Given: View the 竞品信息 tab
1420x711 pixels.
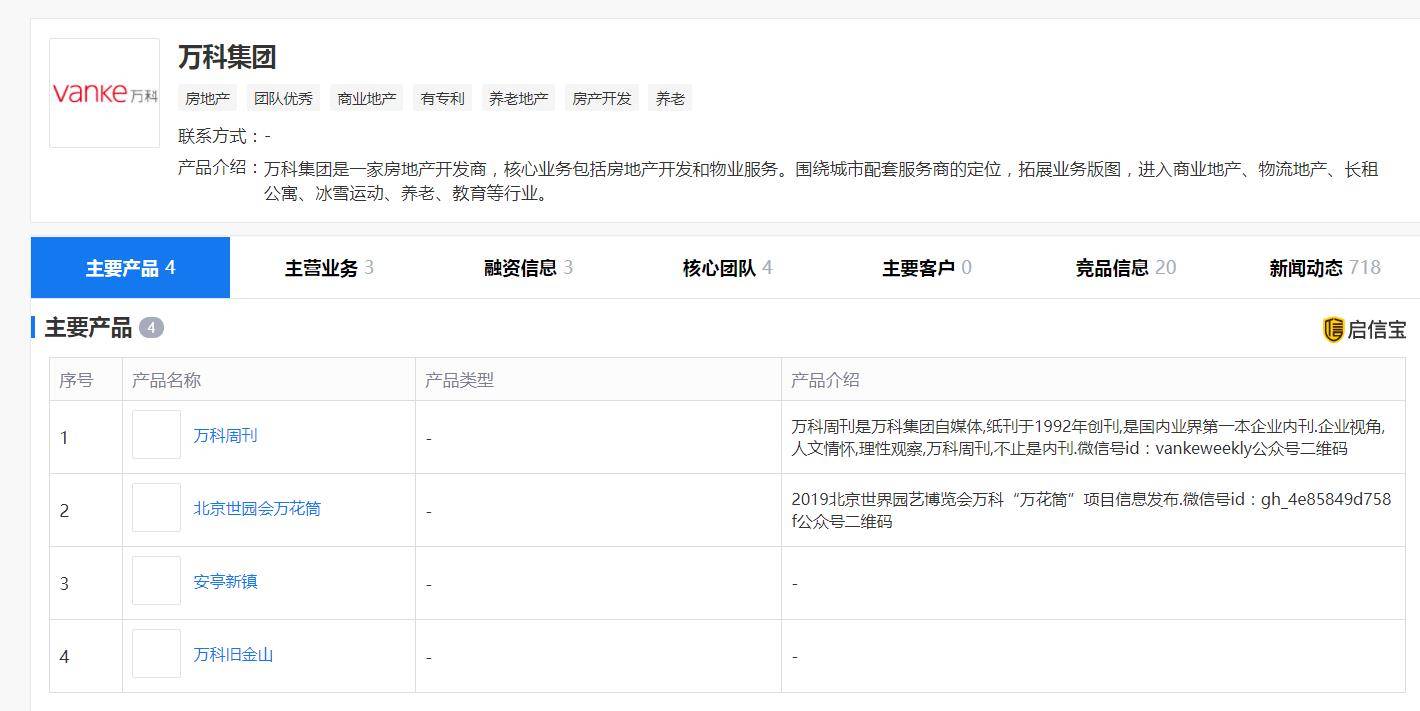Looking at the screenshot, I should point(1125,268).
